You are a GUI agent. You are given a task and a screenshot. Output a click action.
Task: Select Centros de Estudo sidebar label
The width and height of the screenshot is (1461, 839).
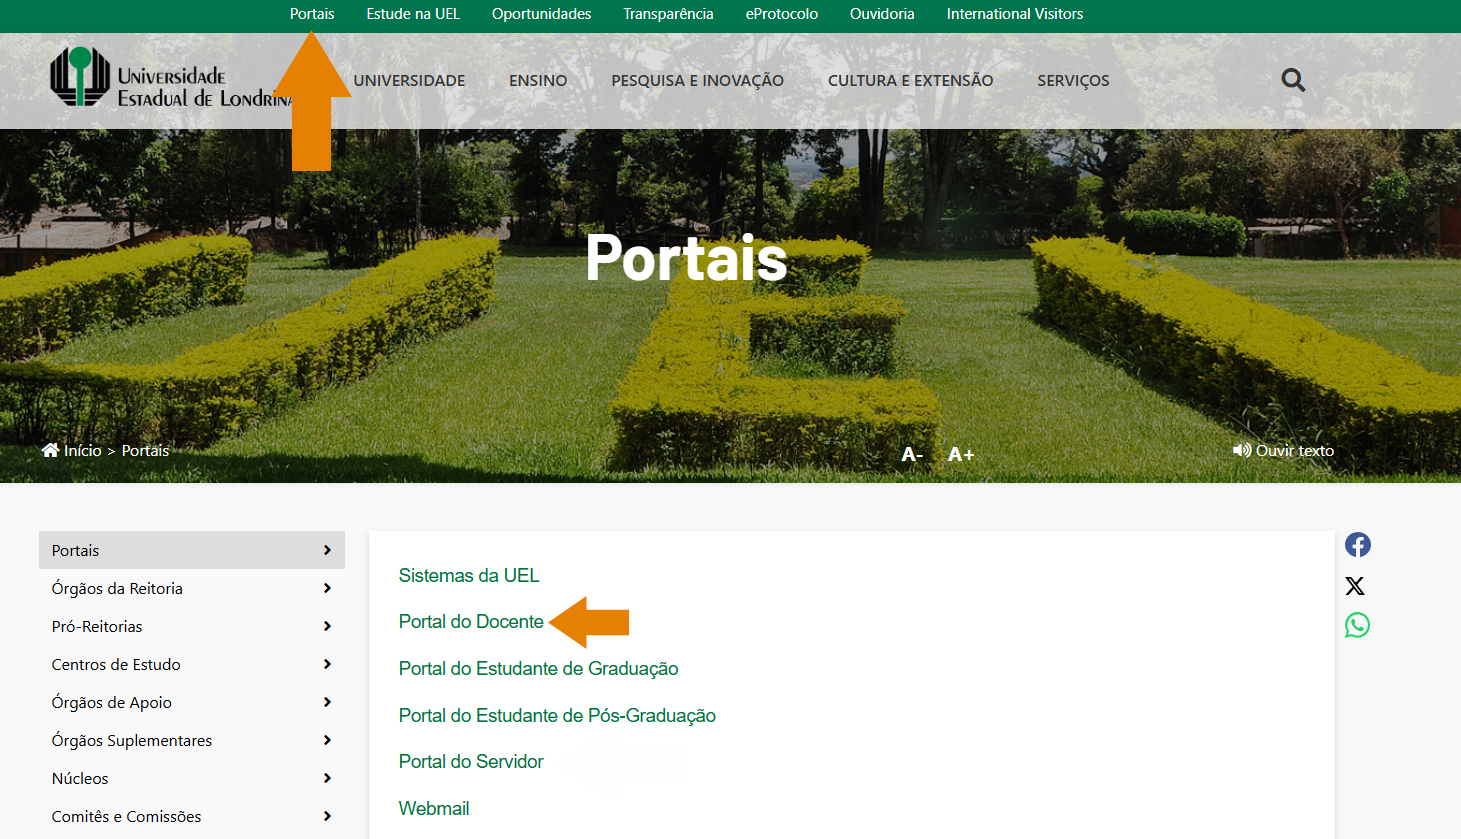116,665
